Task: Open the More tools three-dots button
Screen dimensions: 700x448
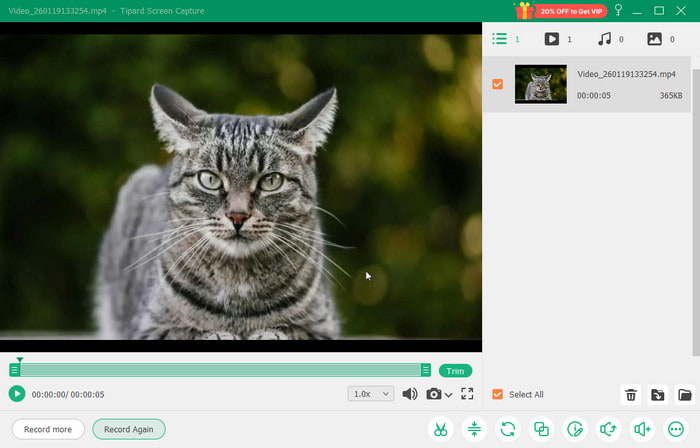Action: 676,429
